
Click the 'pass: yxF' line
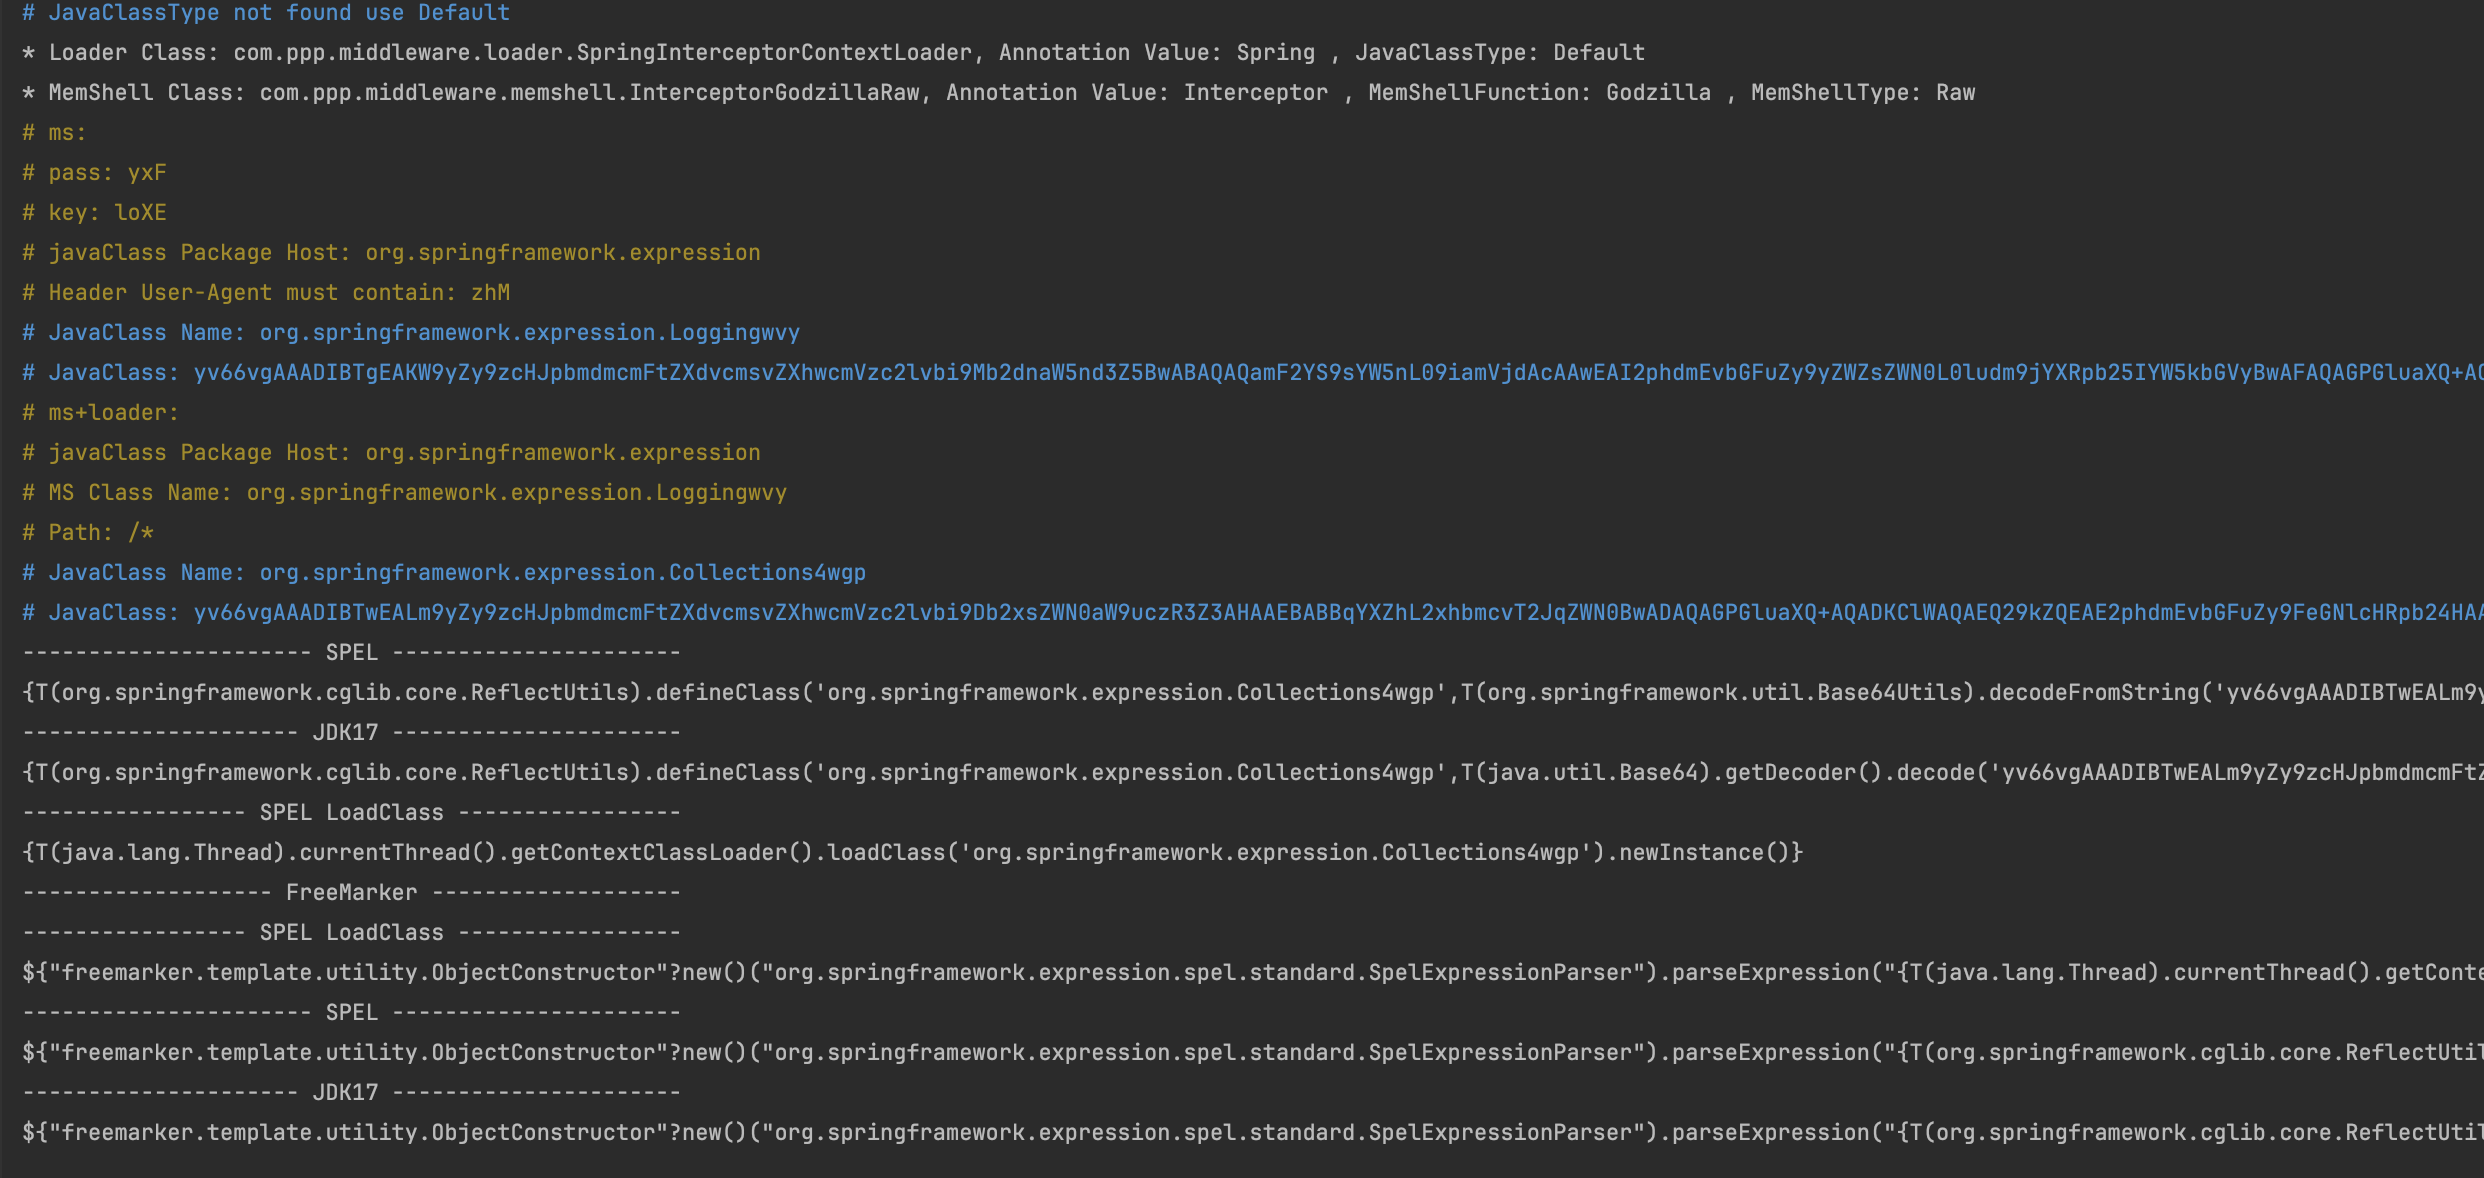point(95,173)
